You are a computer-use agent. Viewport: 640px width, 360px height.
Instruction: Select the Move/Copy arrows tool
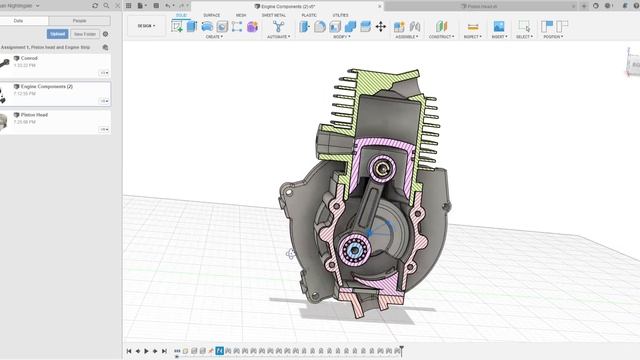coord(381,27)
